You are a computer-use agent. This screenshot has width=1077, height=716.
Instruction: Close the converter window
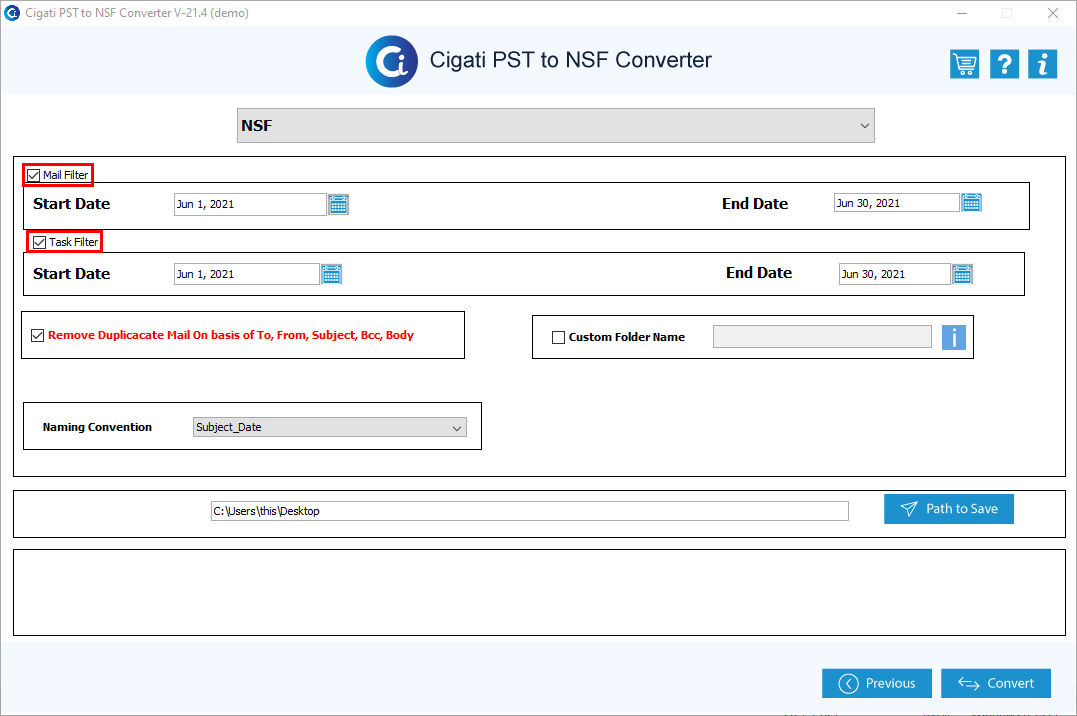[1052, 13]
